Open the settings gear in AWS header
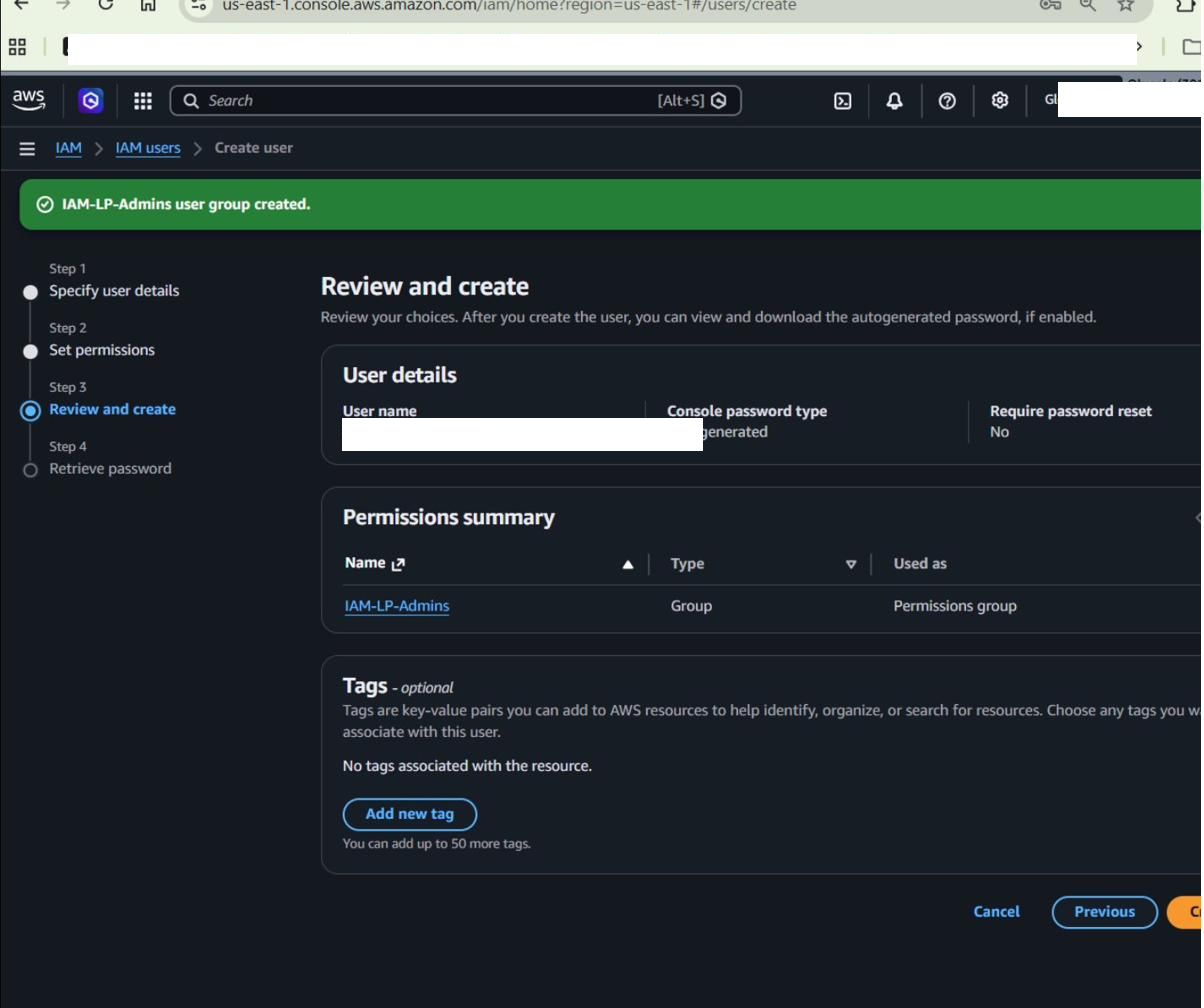The height and width of the screenshot is (1008, 1204). tap(999, 101)
